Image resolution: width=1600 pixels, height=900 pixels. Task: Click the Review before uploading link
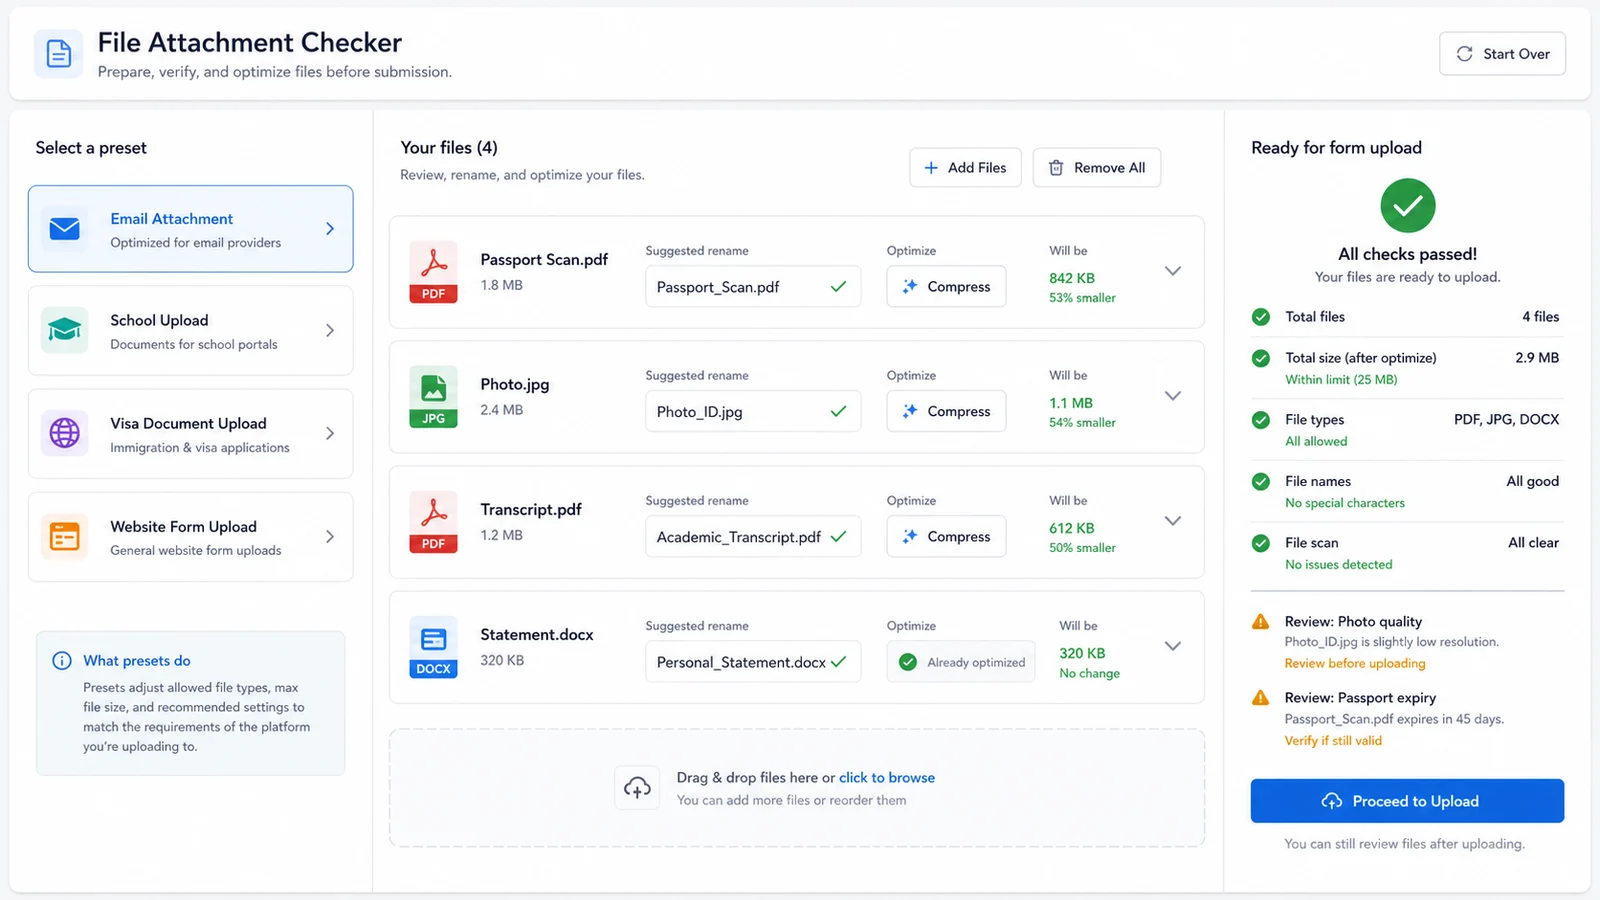pos(1355,664)
